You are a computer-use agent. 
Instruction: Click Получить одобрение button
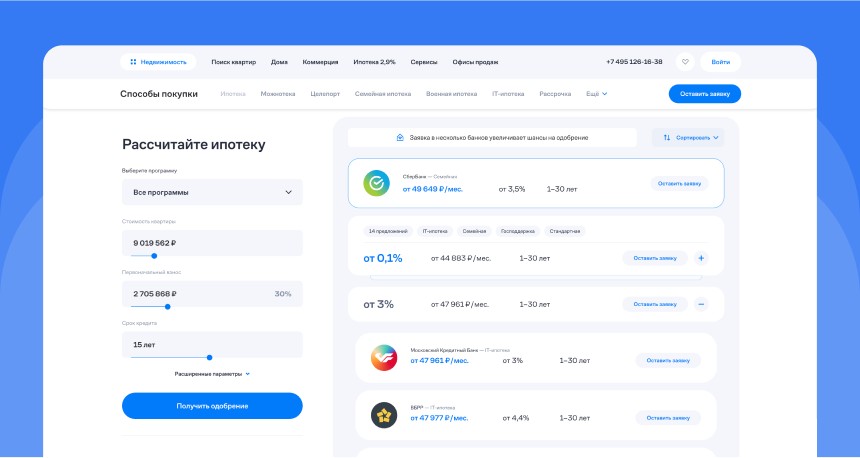(212, 406)
